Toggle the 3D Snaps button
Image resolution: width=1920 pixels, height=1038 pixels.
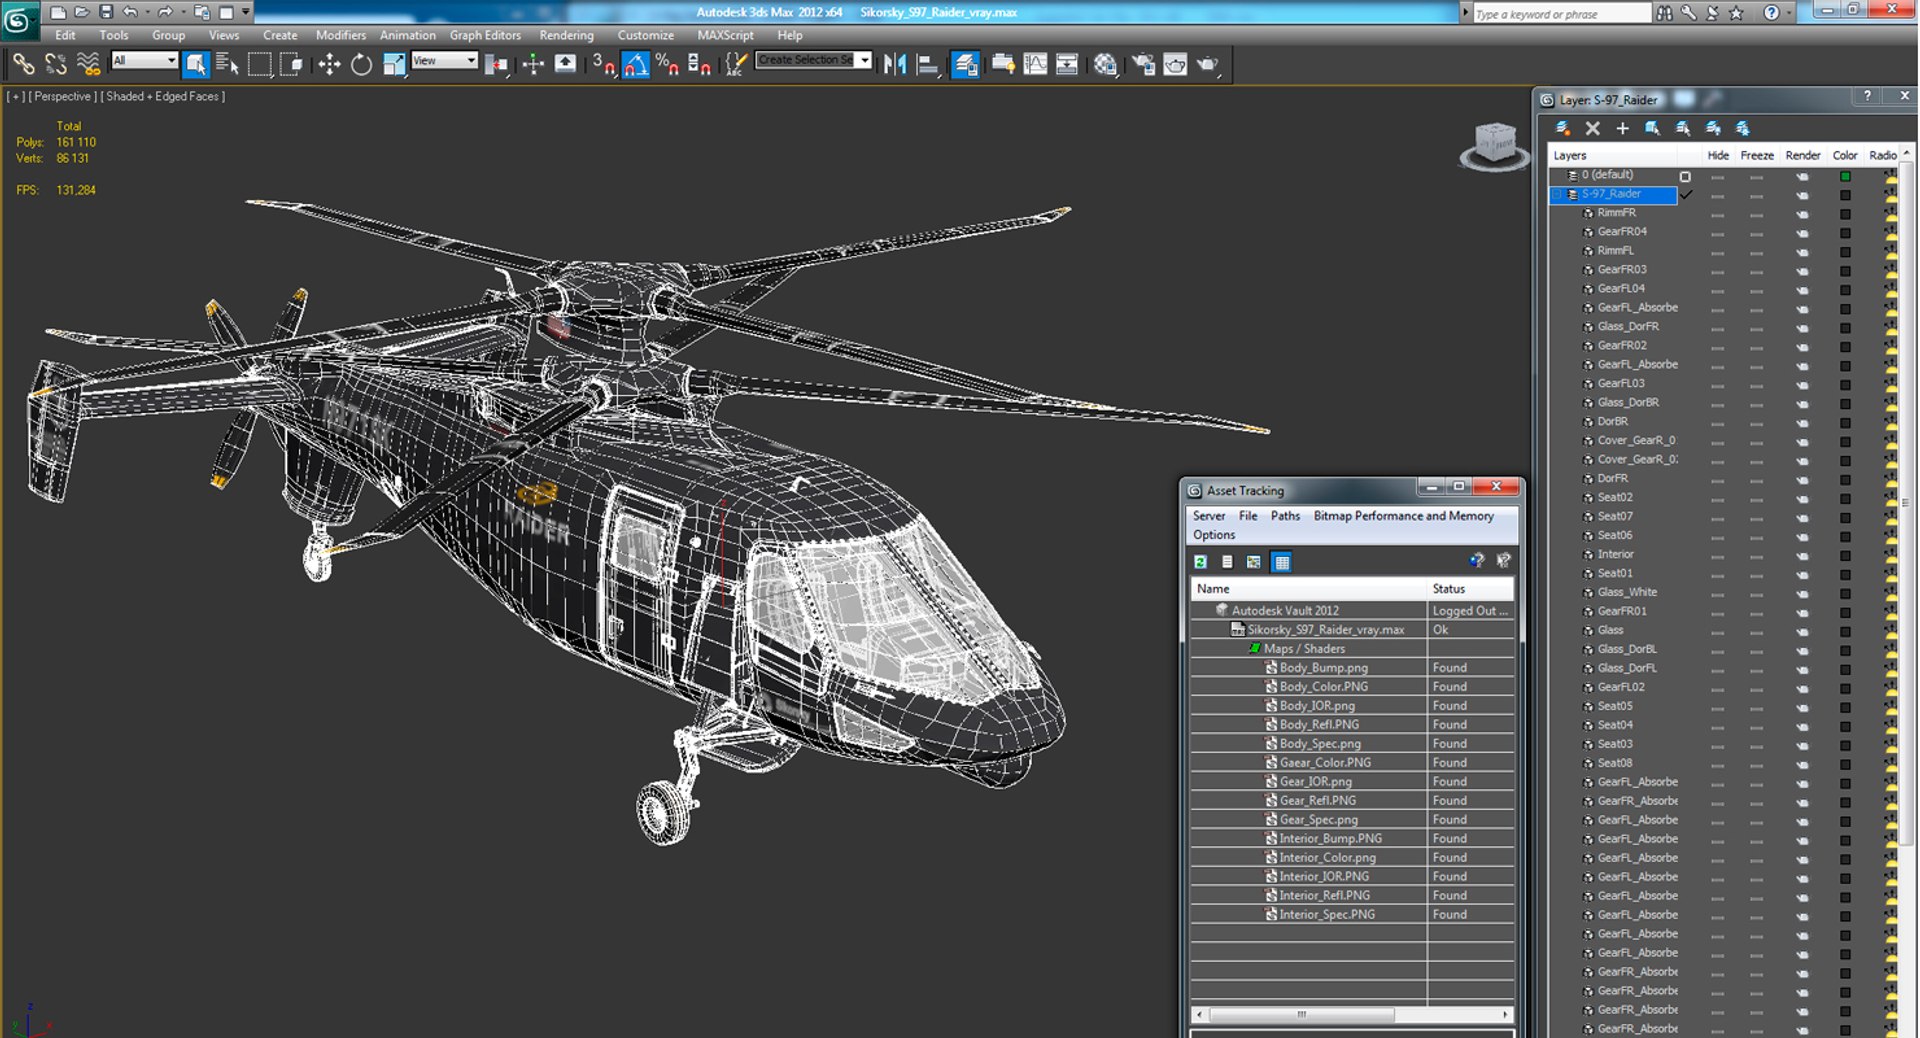603,64
